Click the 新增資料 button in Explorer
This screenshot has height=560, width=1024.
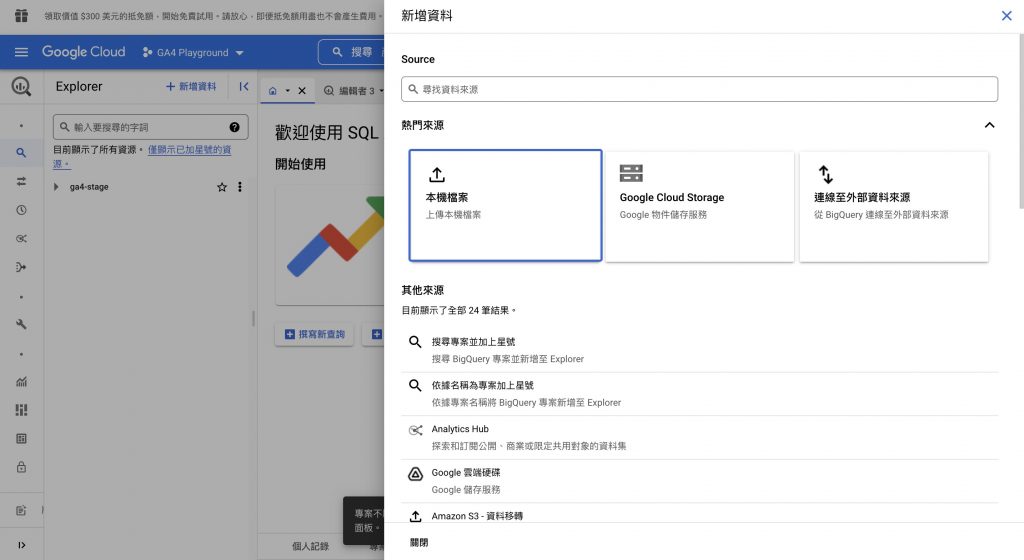click(x=191, y=86)
